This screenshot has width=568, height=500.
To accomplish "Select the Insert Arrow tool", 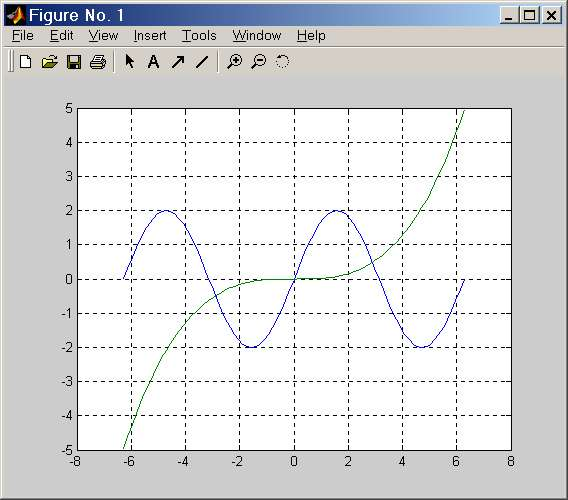I will (178, 62).
